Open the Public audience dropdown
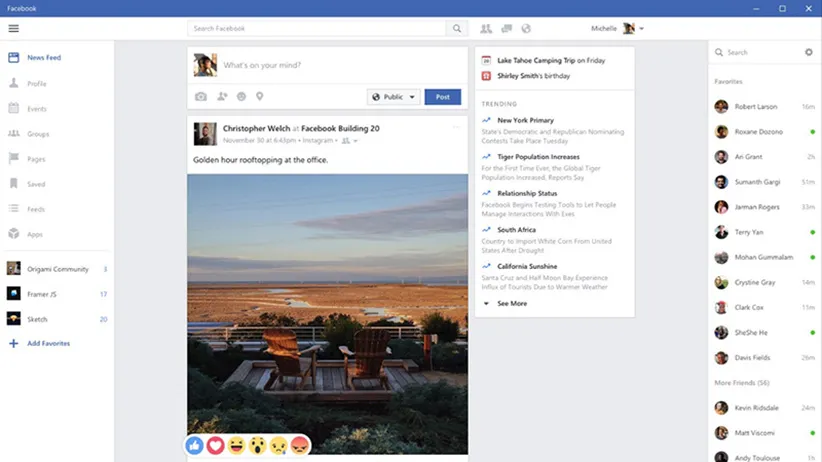This screenshot has height=462, width=822. pyautogui.click(x=393, y=97)
